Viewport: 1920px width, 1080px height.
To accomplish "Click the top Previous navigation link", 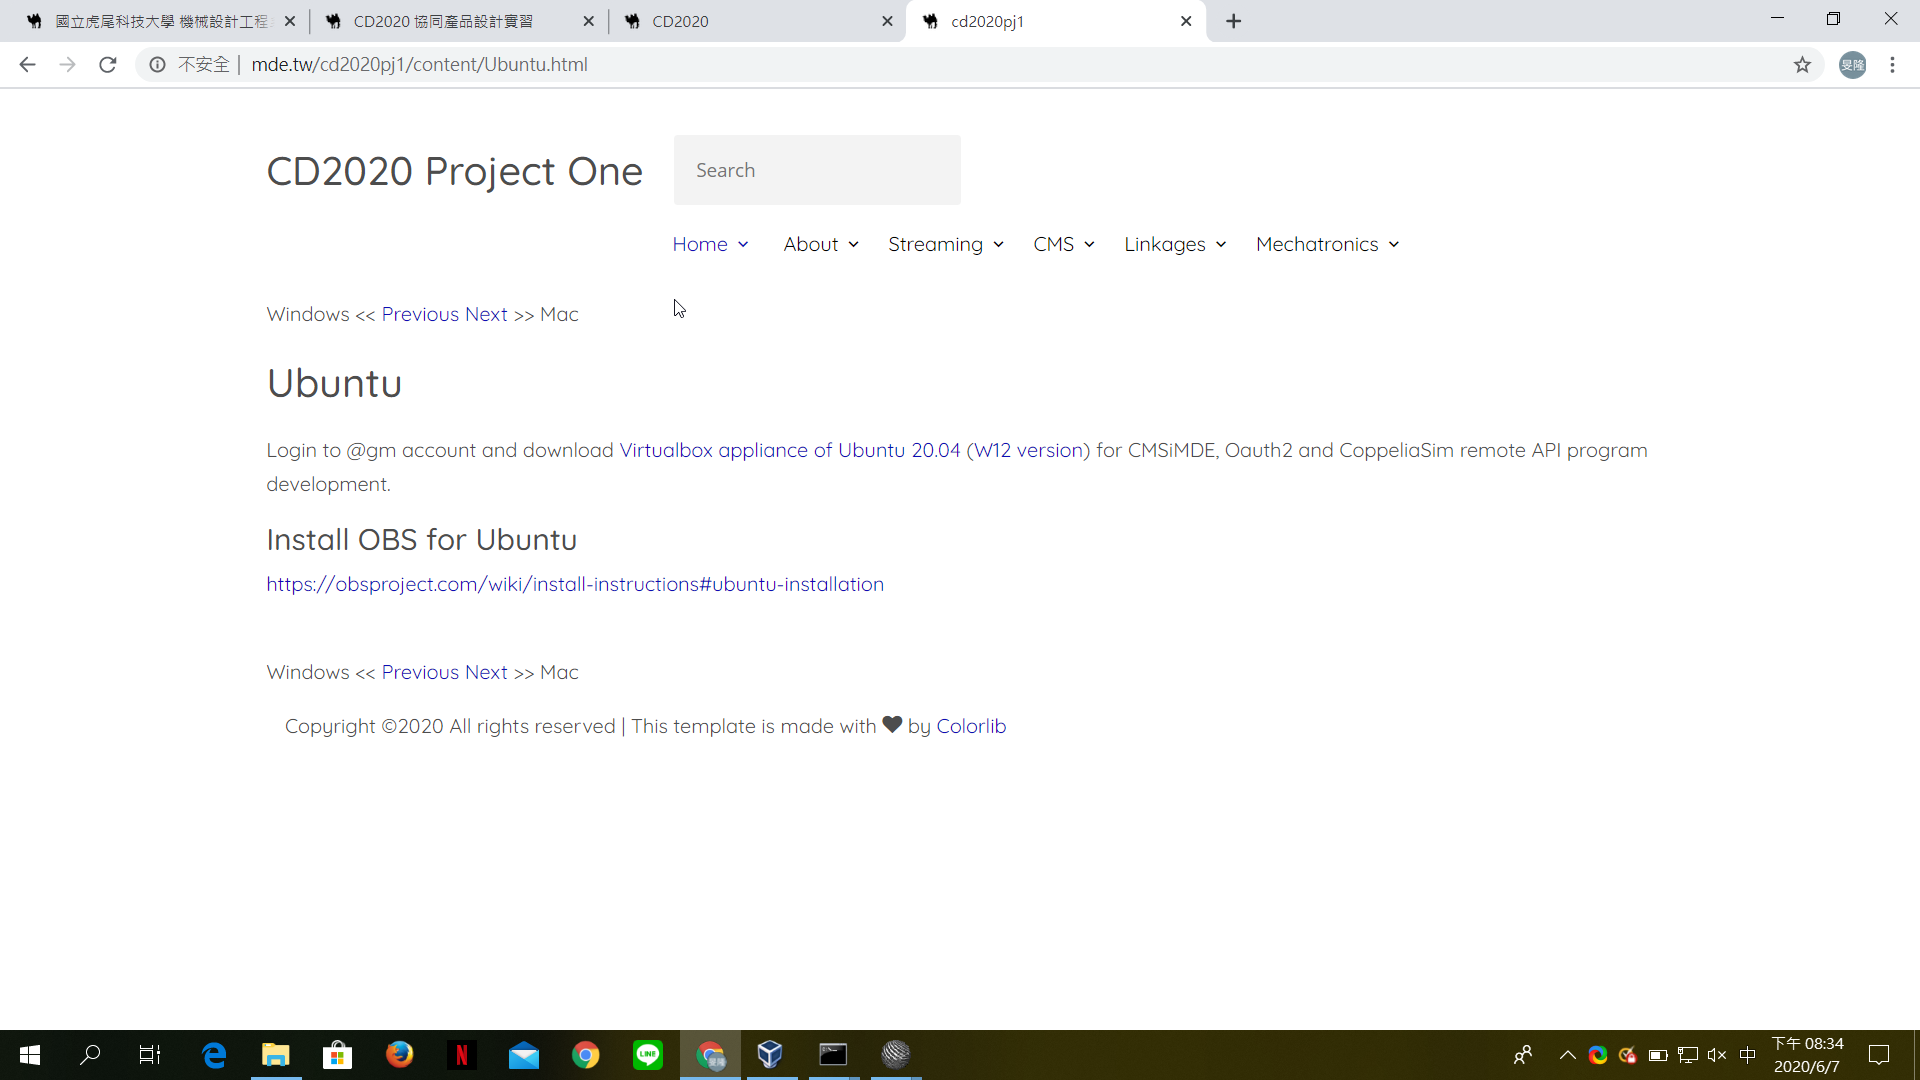I will point(420,314).
